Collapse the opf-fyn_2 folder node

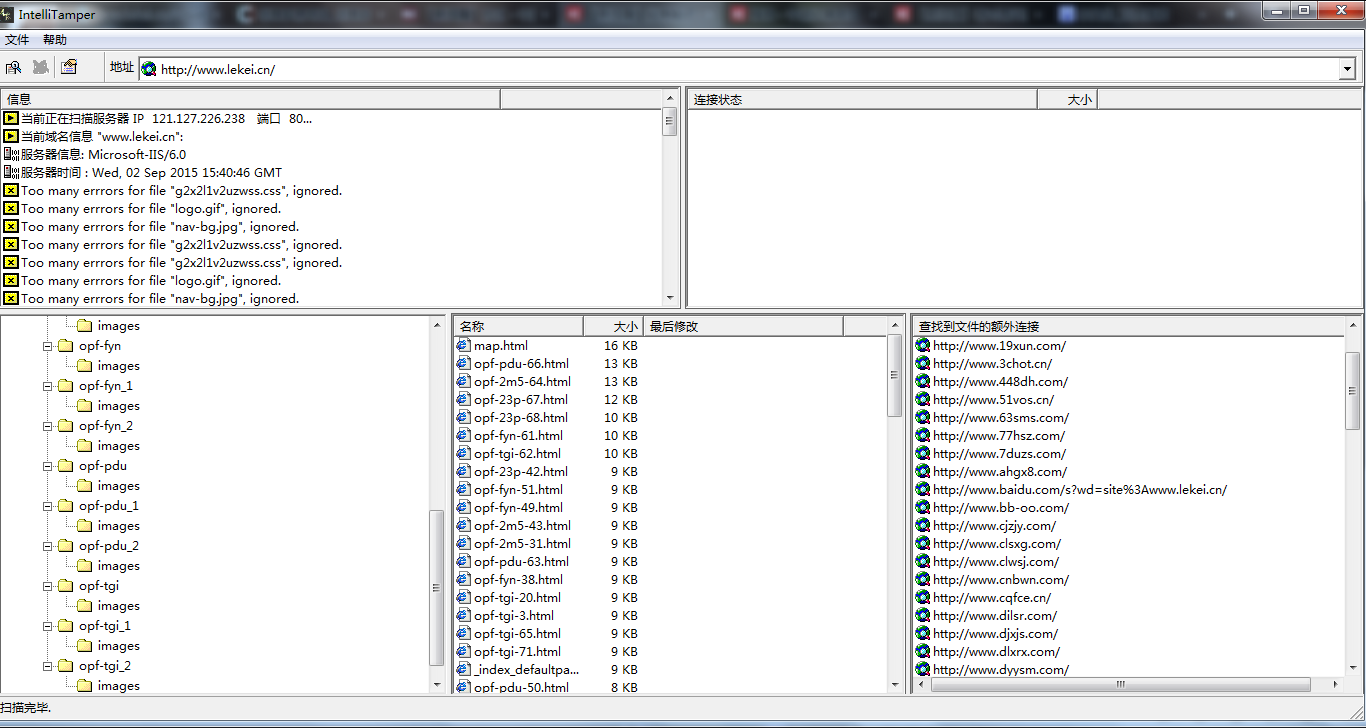[47, 426]
